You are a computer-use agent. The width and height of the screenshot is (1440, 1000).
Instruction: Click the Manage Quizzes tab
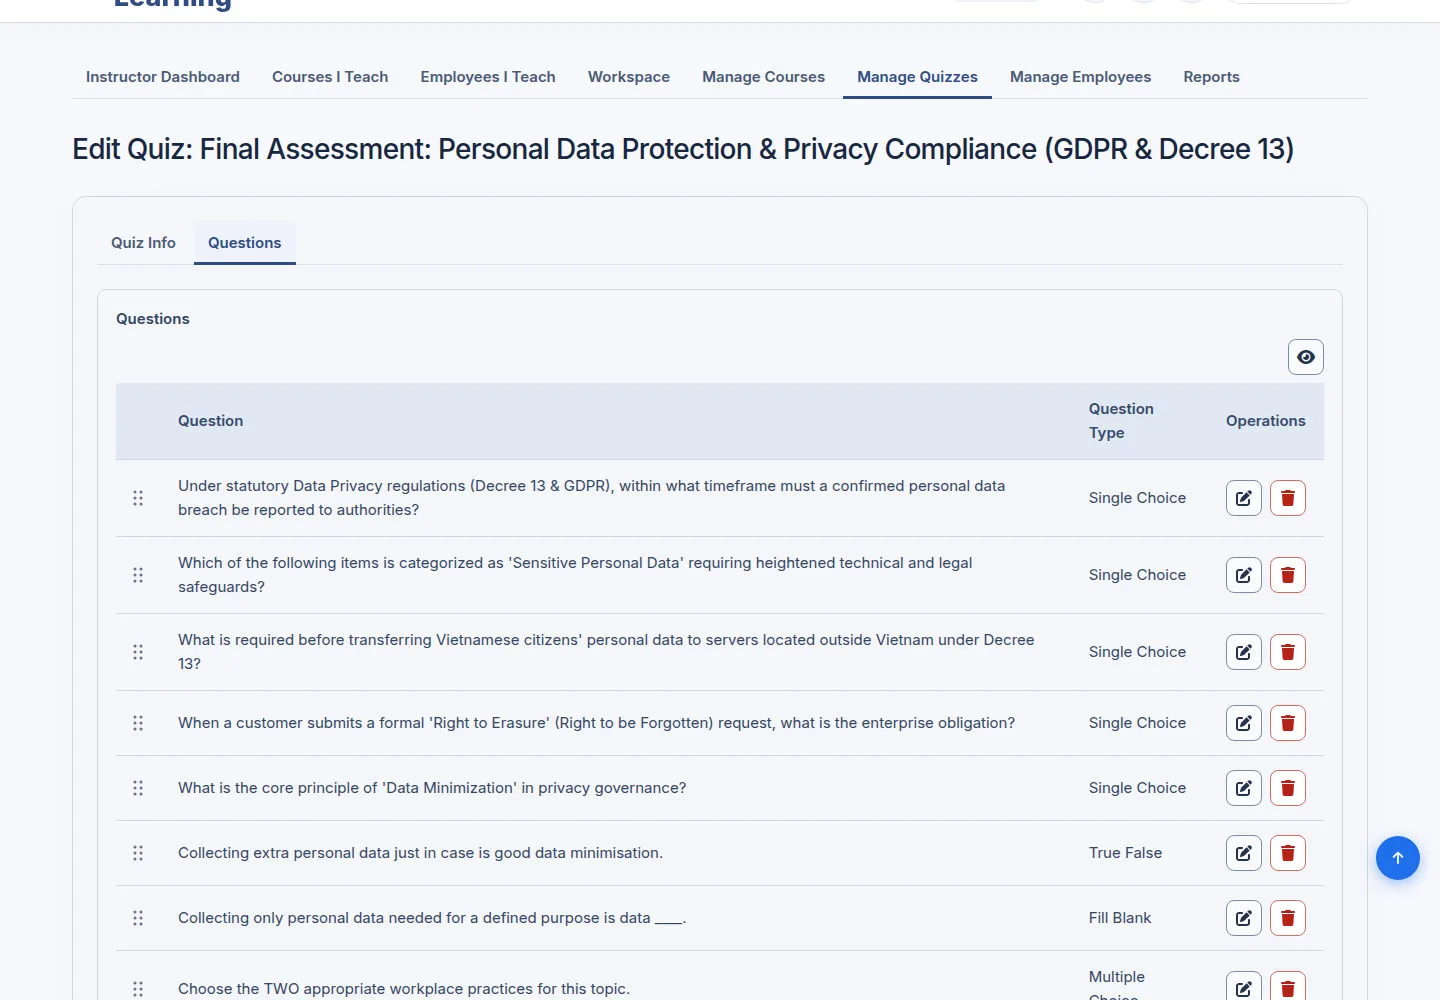click(x=918, y=77)
